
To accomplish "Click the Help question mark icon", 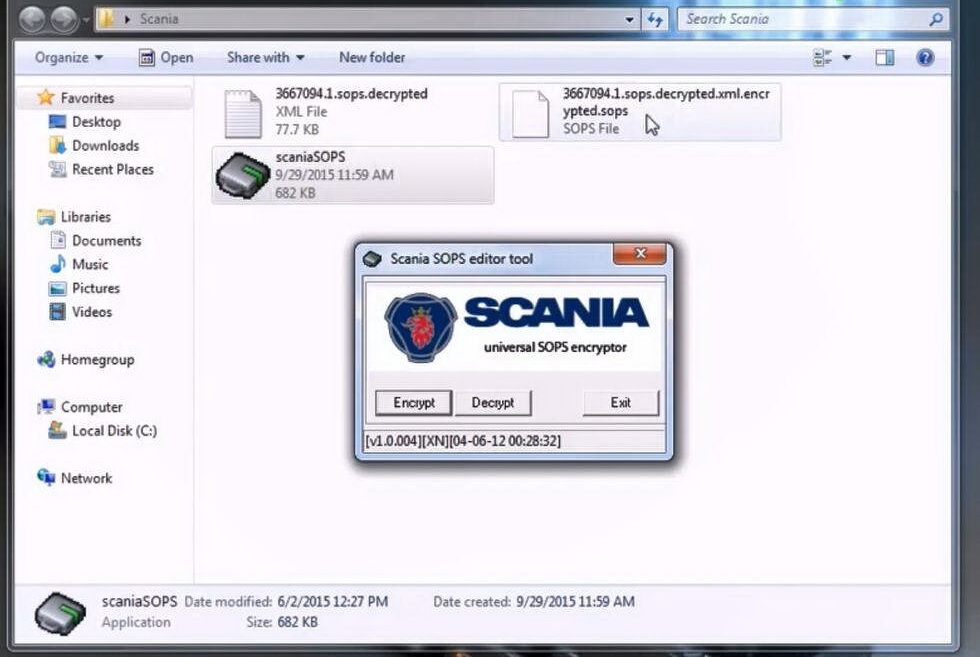I will coord(925,58).
